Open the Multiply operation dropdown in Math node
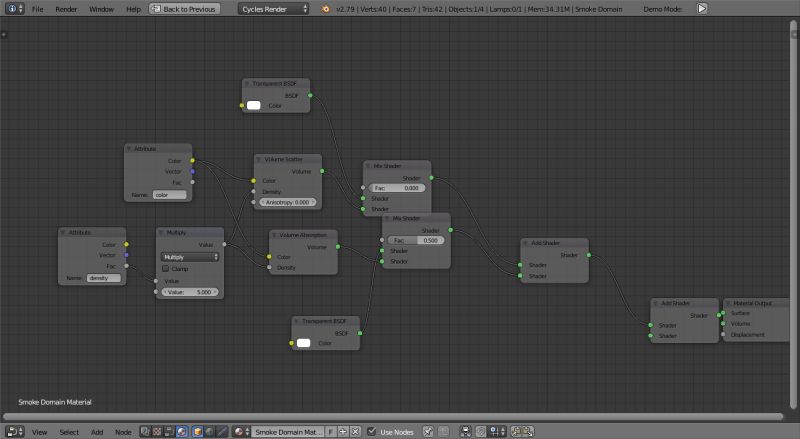This screenshot has width=800, height=439. click(190, 257)
